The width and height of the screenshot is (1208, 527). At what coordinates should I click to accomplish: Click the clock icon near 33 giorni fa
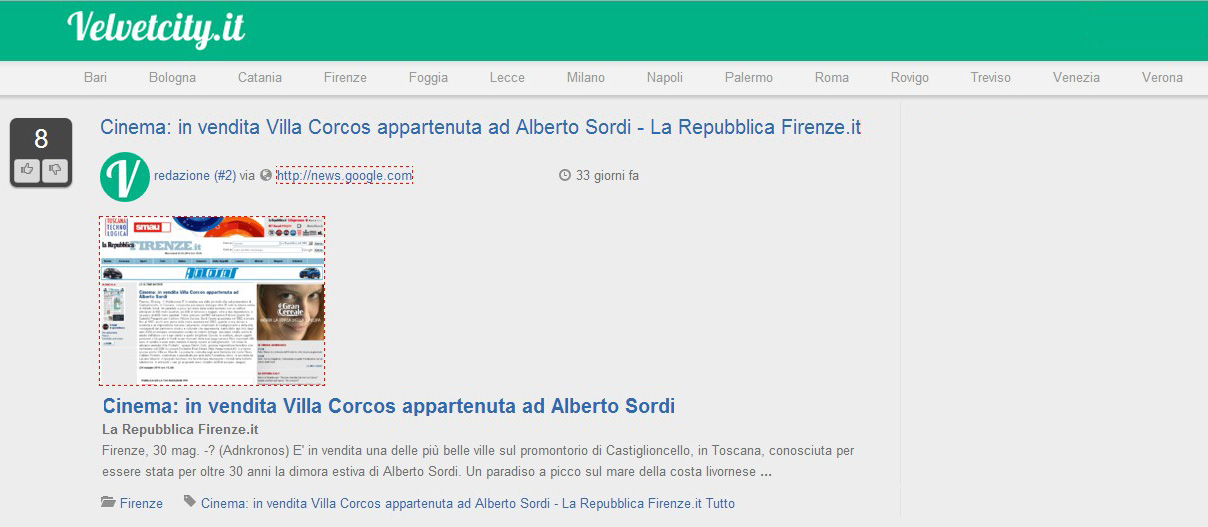coord(565,176)
